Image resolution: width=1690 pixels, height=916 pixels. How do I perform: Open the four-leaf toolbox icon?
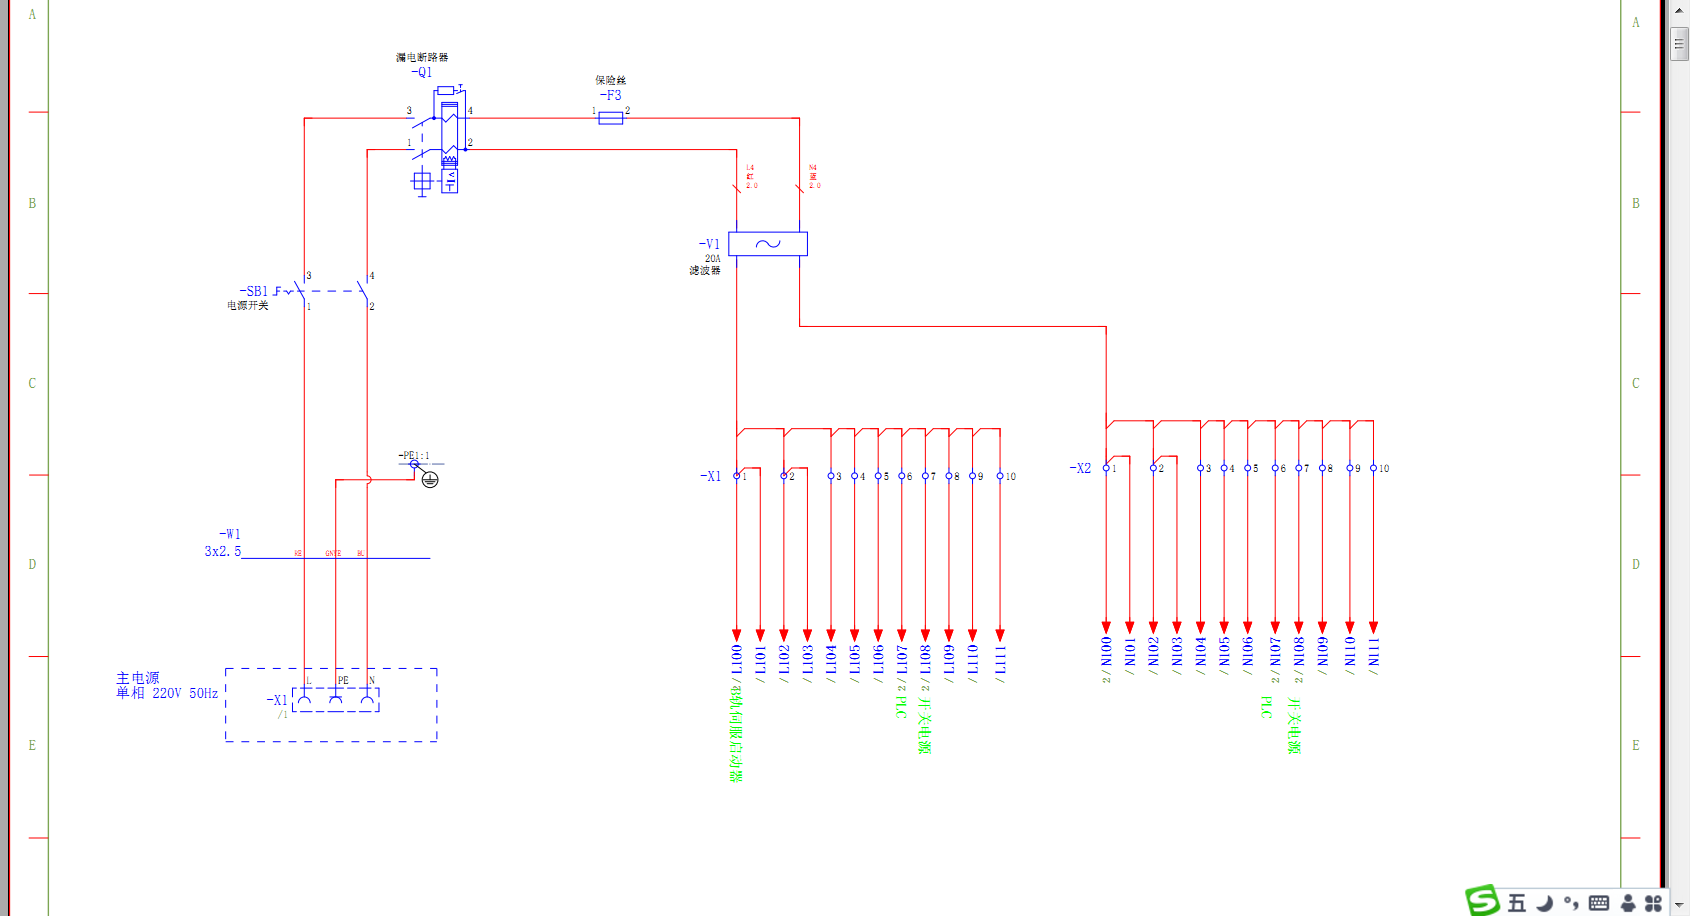point(1654,903)
